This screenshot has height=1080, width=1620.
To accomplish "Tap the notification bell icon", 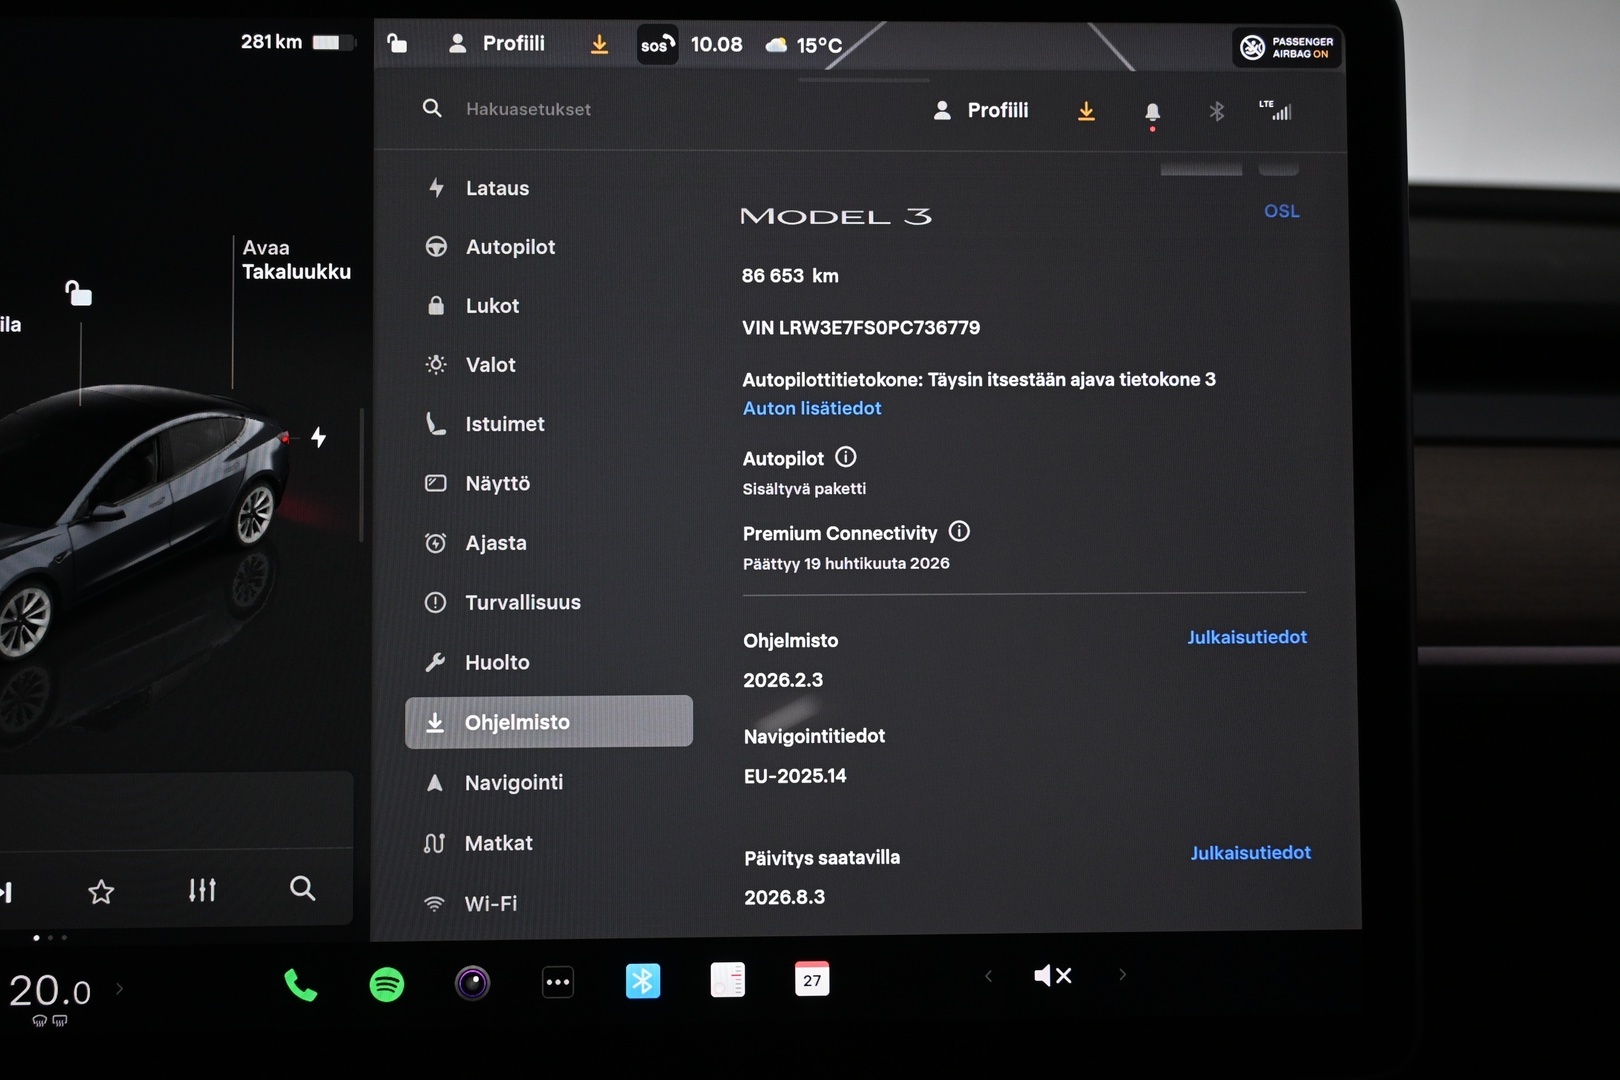I will point(1152,112).
